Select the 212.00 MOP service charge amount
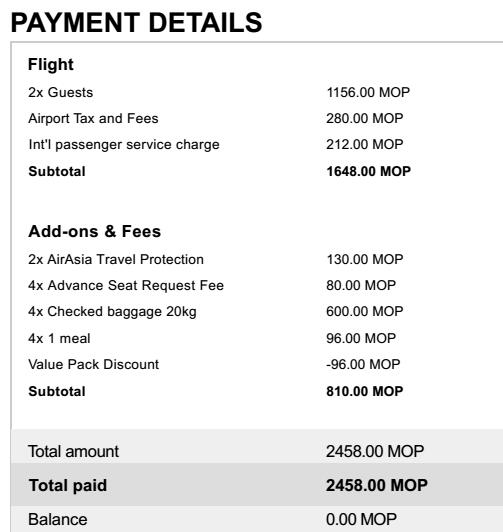 point(365,145)
